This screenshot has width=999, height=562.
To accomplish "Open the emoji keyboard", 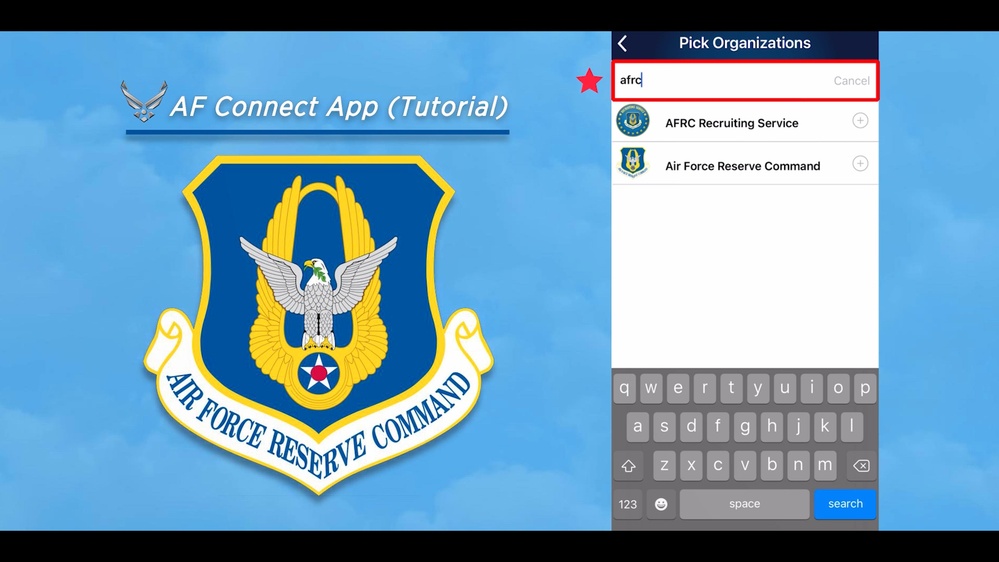I will [x=661, y=505].
